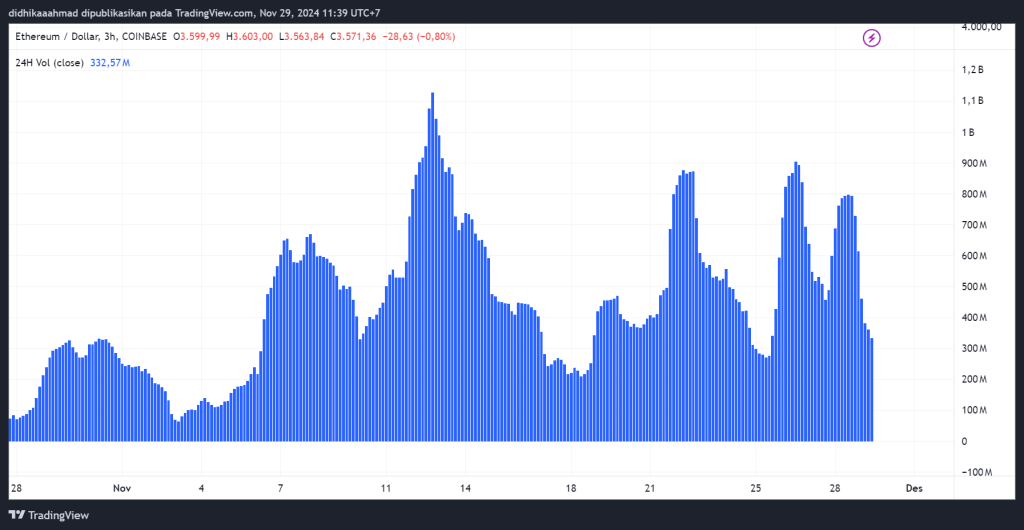Click the Nov date label on time axis
The height and width of the screenshot is (530, 1024).
tap(122, 488)
